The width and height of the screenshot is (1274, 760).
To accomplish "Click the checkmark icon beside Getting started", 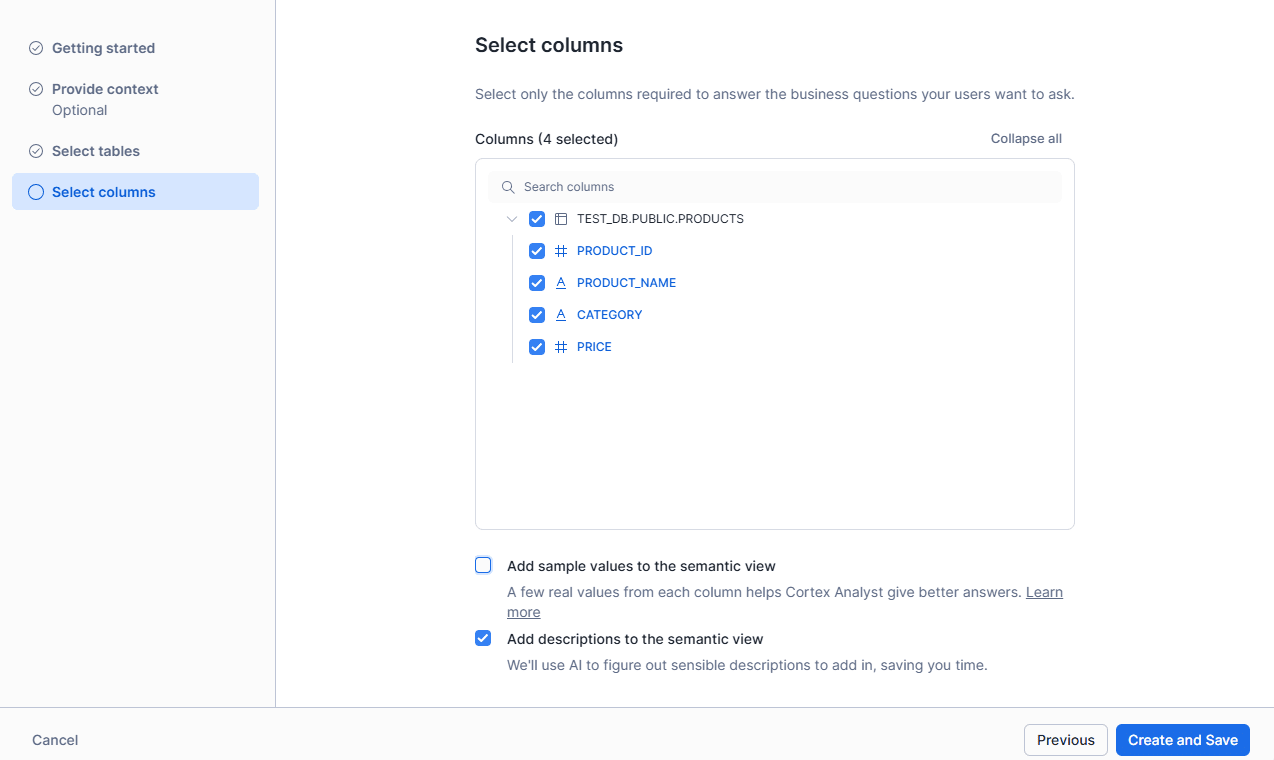I will (x=36, y=48).
